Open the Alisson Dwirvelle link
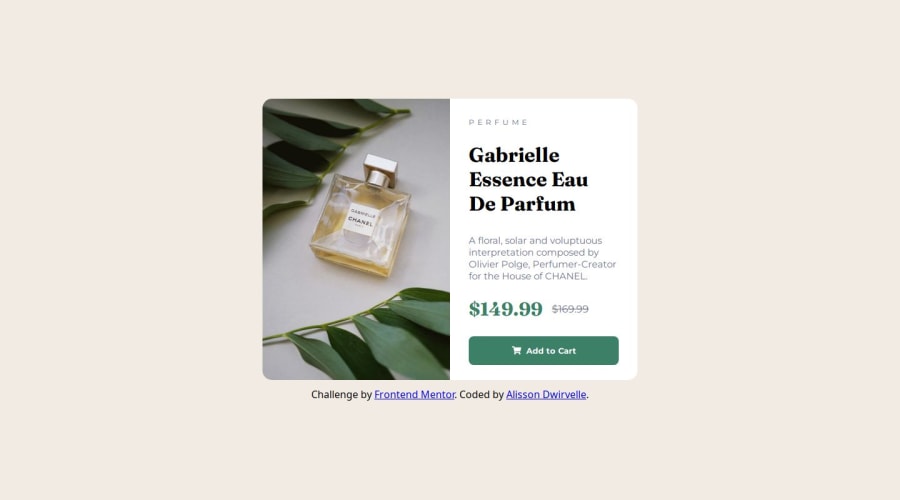Viewport: 900px width, 500px height. point(546,394)
